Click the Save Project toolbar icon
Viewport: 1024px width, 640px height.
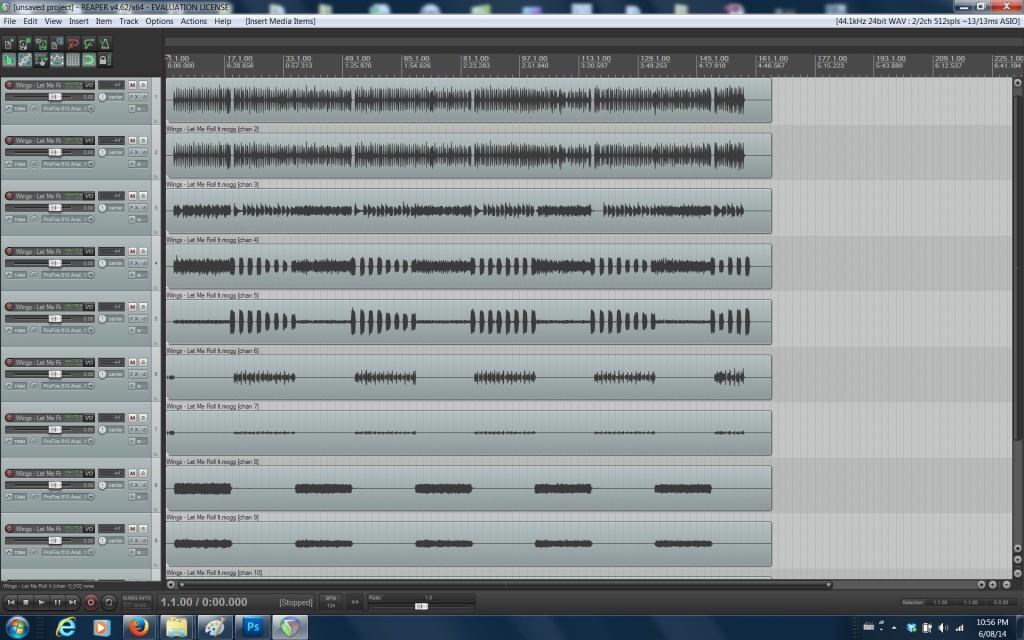(41, 44)
